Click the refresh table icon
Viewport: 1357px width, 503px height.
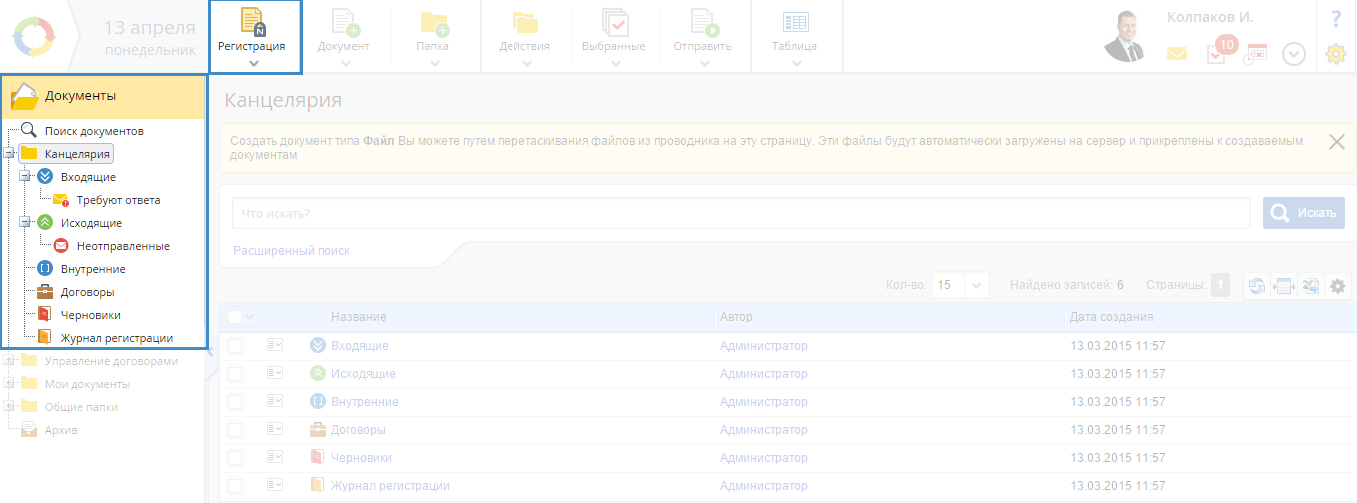[1255, 287]
